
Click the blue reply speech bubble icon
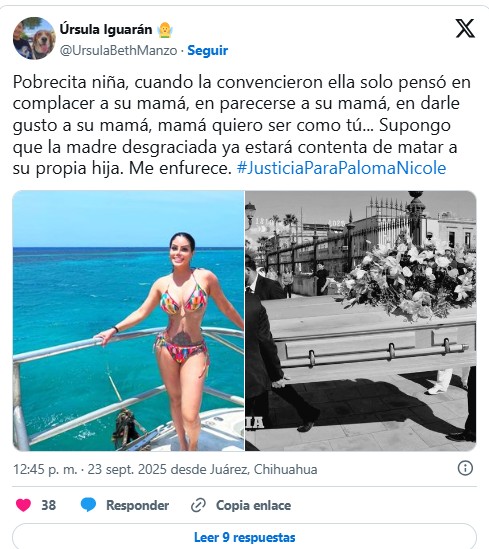click(88, 505)
